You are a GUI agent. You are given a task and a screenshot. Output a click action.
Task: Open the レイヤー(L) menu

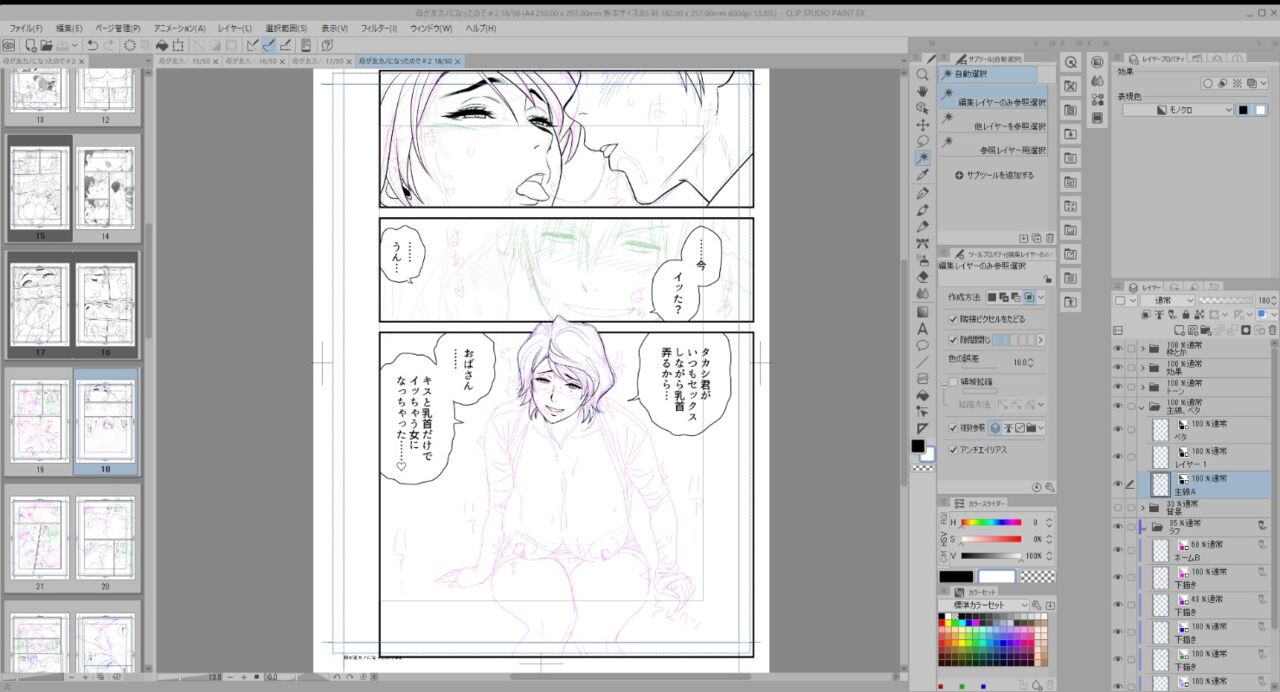click(234, 28)
